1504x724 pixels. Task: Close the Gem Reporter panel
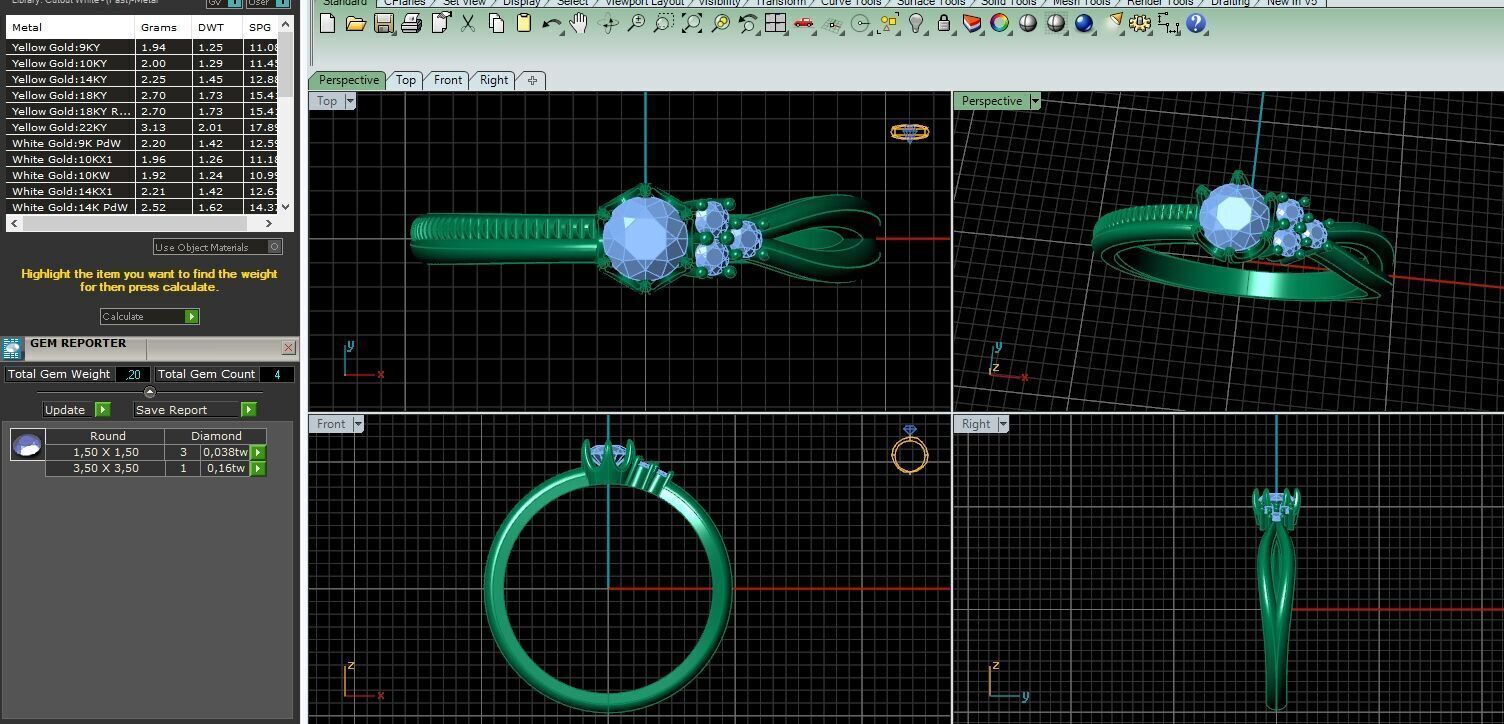288,348
